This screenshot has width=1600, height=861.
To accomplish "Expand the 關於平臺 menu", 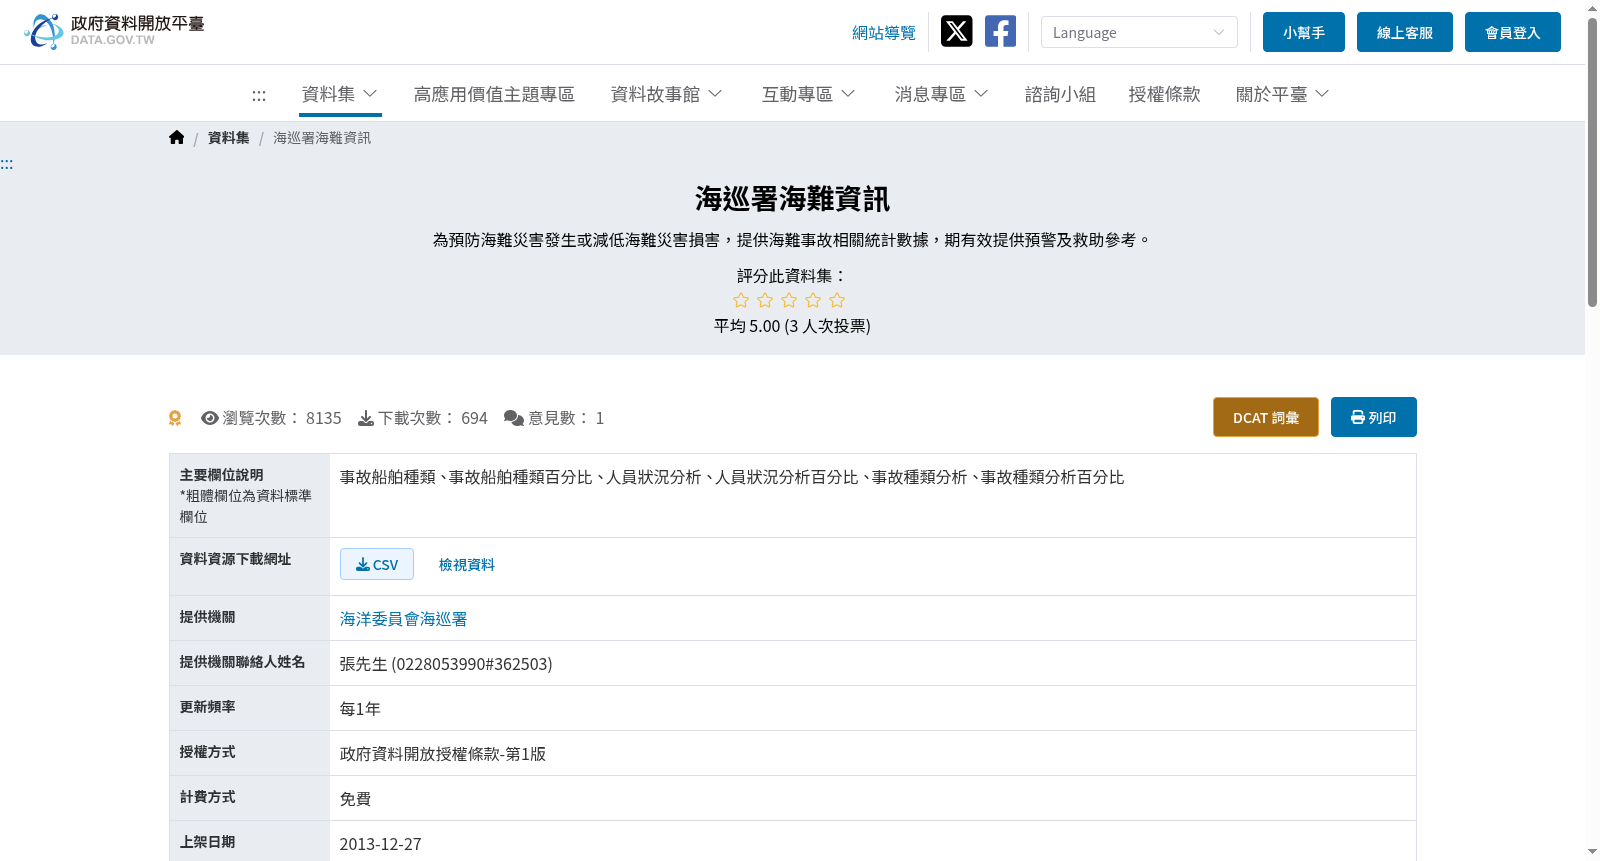I will [x=1282, y=94].
